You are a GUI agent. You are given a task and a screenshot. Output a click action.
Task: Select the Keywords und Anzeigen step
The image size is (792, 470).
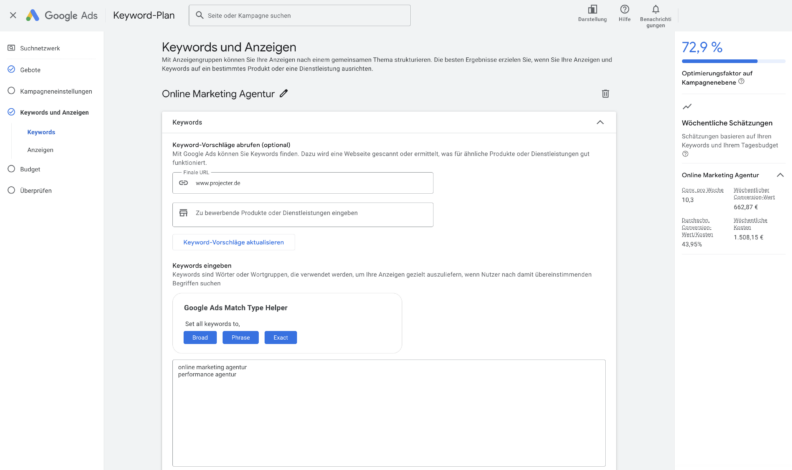coord(54,113)
